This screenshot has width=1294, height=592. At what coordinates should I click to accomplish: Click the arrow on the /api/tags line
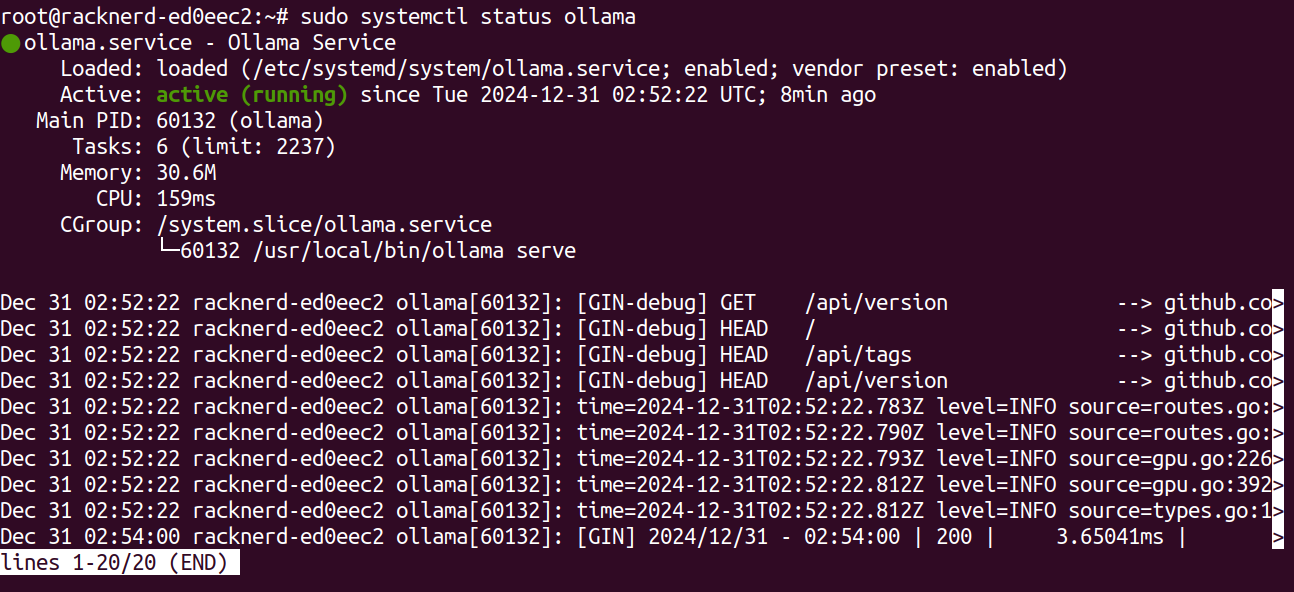pos(1135,354)
